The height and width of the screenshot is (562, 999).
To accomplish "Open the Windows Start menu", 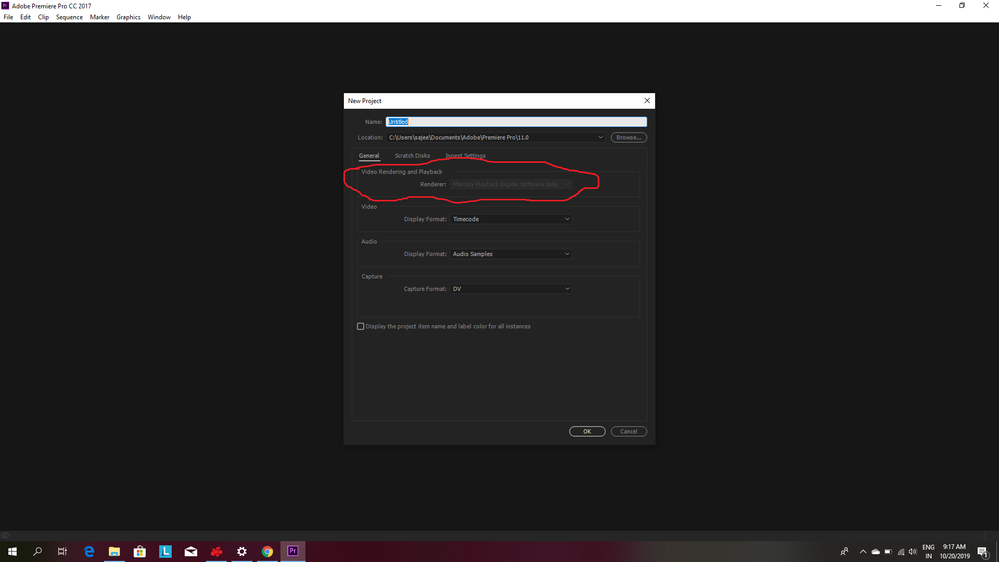I will pos(12,551).
